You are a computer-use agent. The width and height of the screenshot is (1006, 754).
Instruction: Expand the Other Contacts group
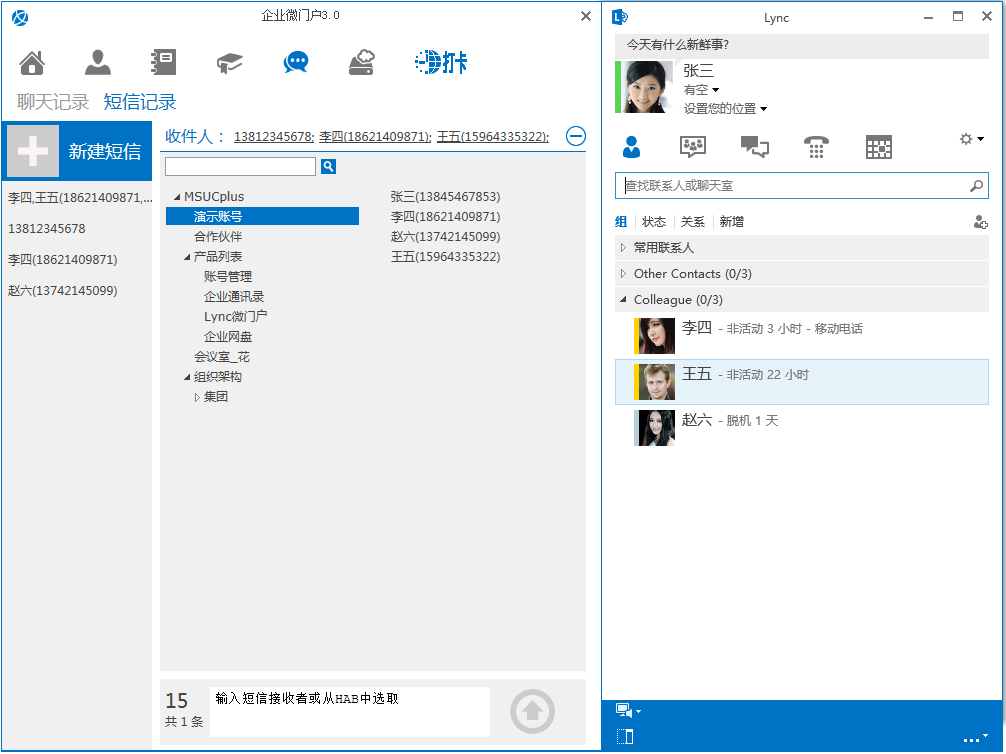click(x=623, y=274)
